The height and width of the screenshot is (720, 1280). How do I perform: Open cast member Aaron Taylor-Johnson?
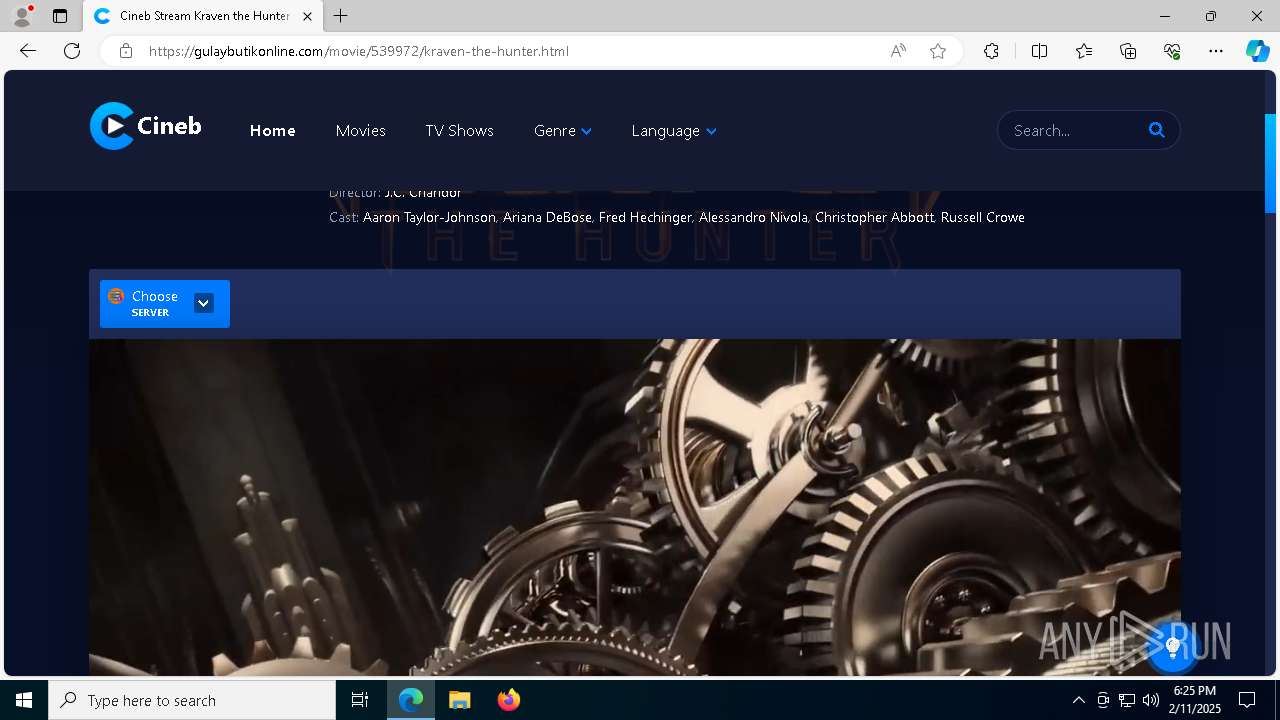pyautogui.click(x=429, y=217)
